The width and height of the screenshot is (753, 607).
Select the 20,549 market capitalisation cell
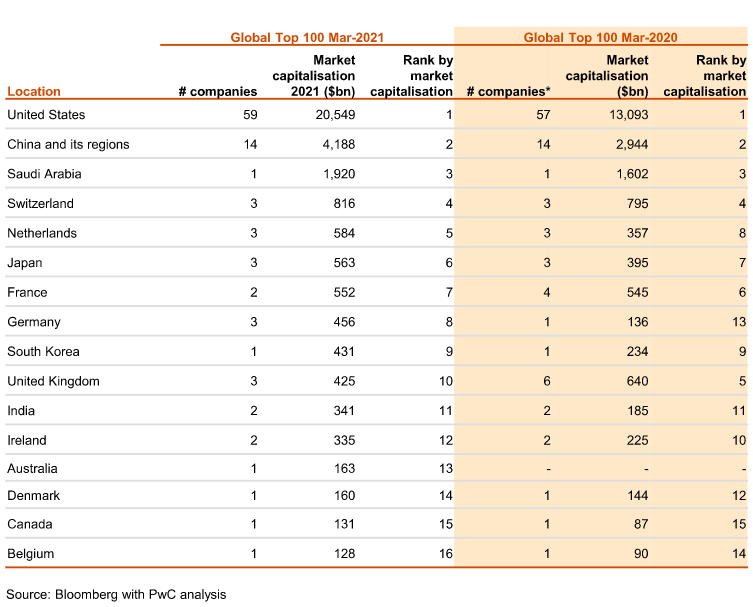[x=332, y=115]
